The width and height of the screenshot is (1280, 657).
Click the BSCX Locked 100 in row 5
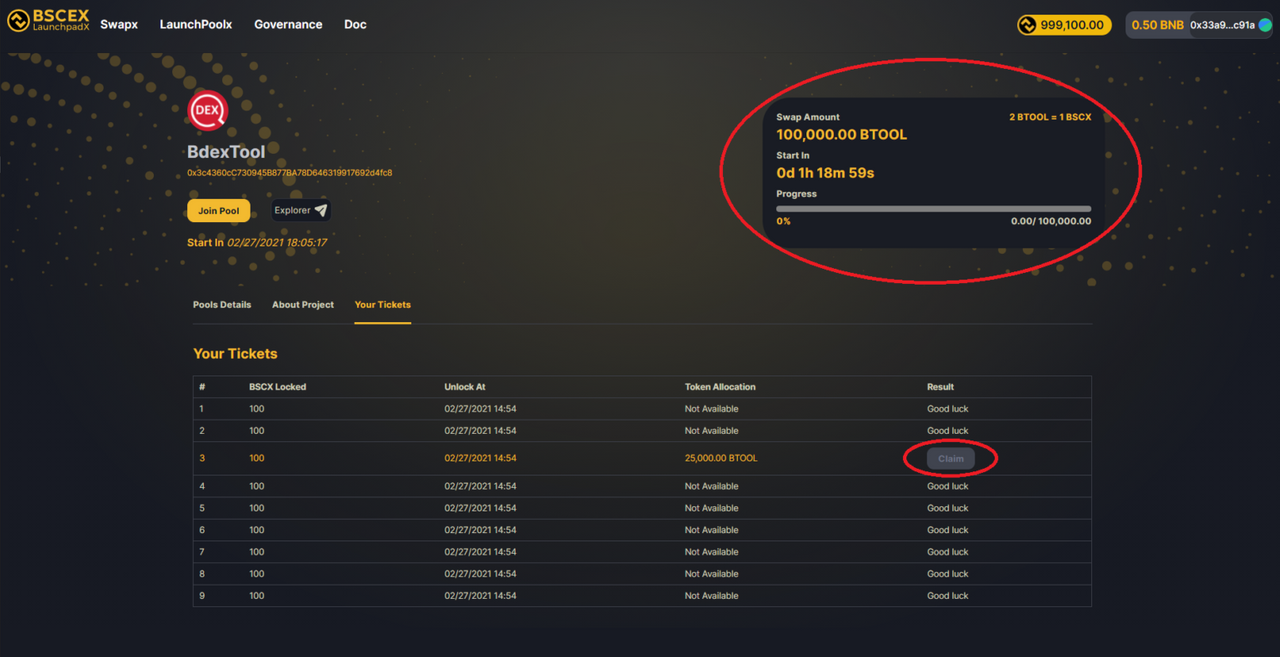click(x=257, y=508)
